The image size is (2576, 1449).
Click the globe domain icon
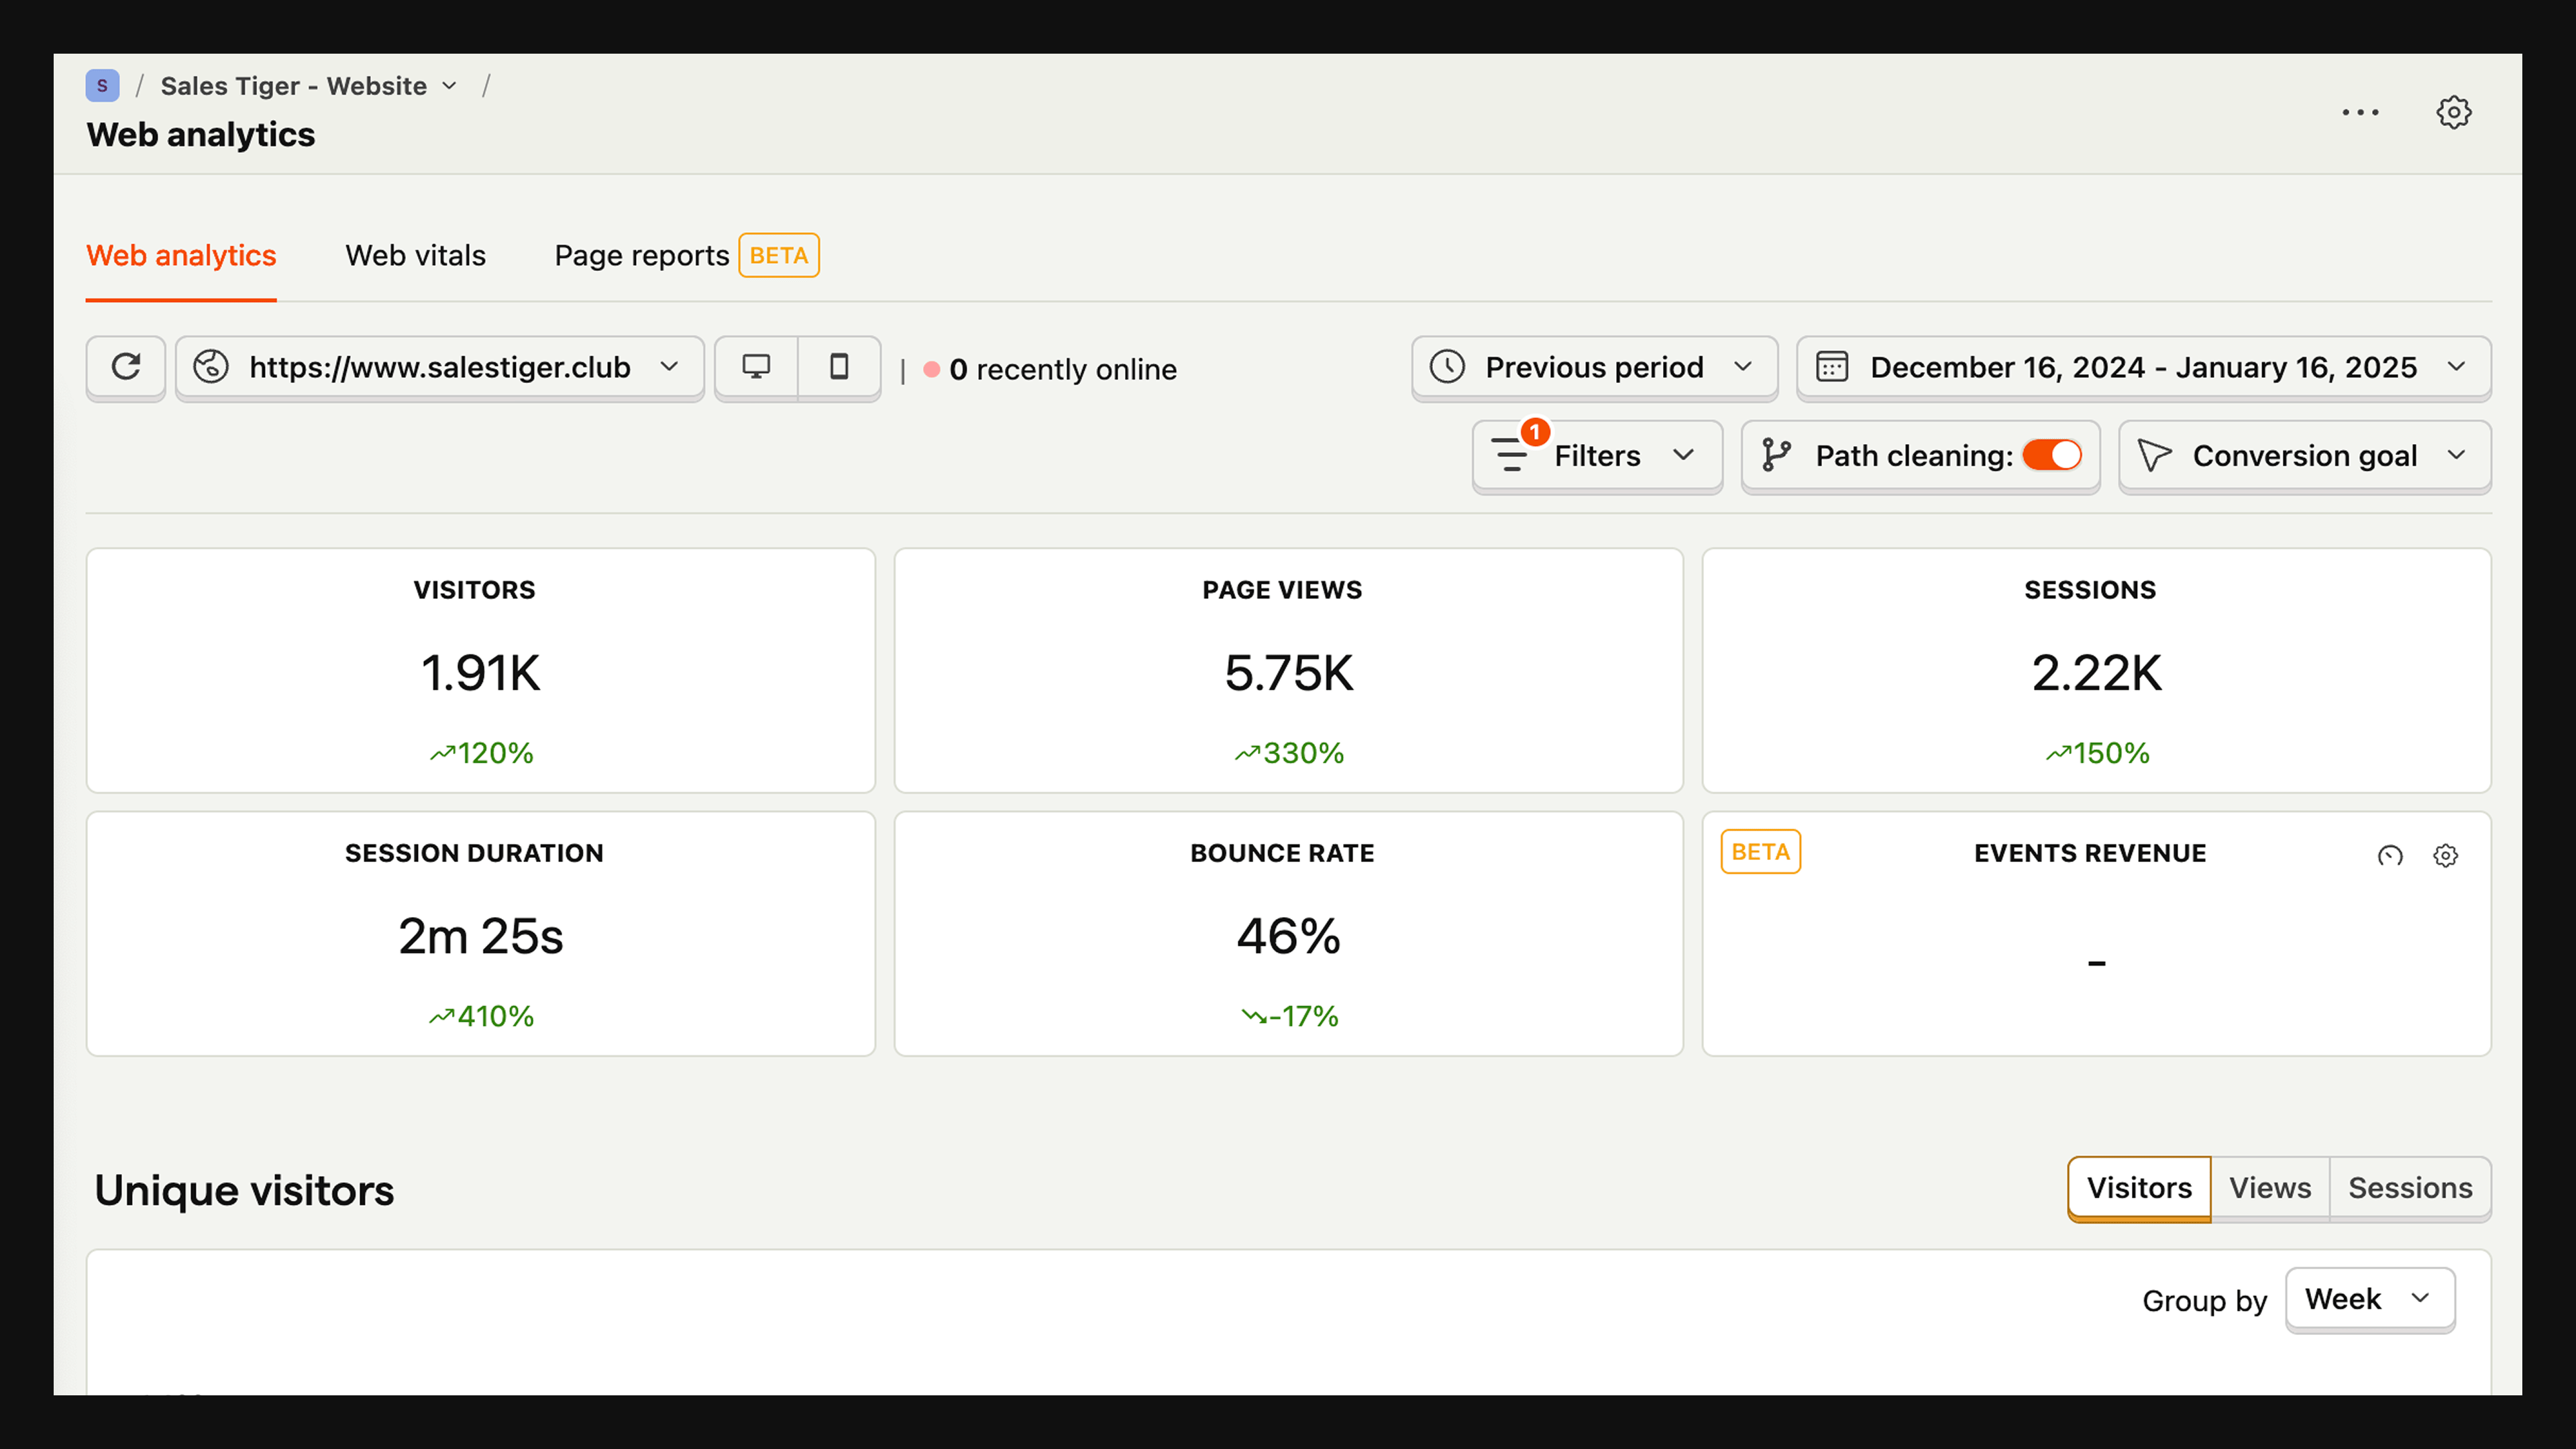pyautogui.click(x=211, y=367)
